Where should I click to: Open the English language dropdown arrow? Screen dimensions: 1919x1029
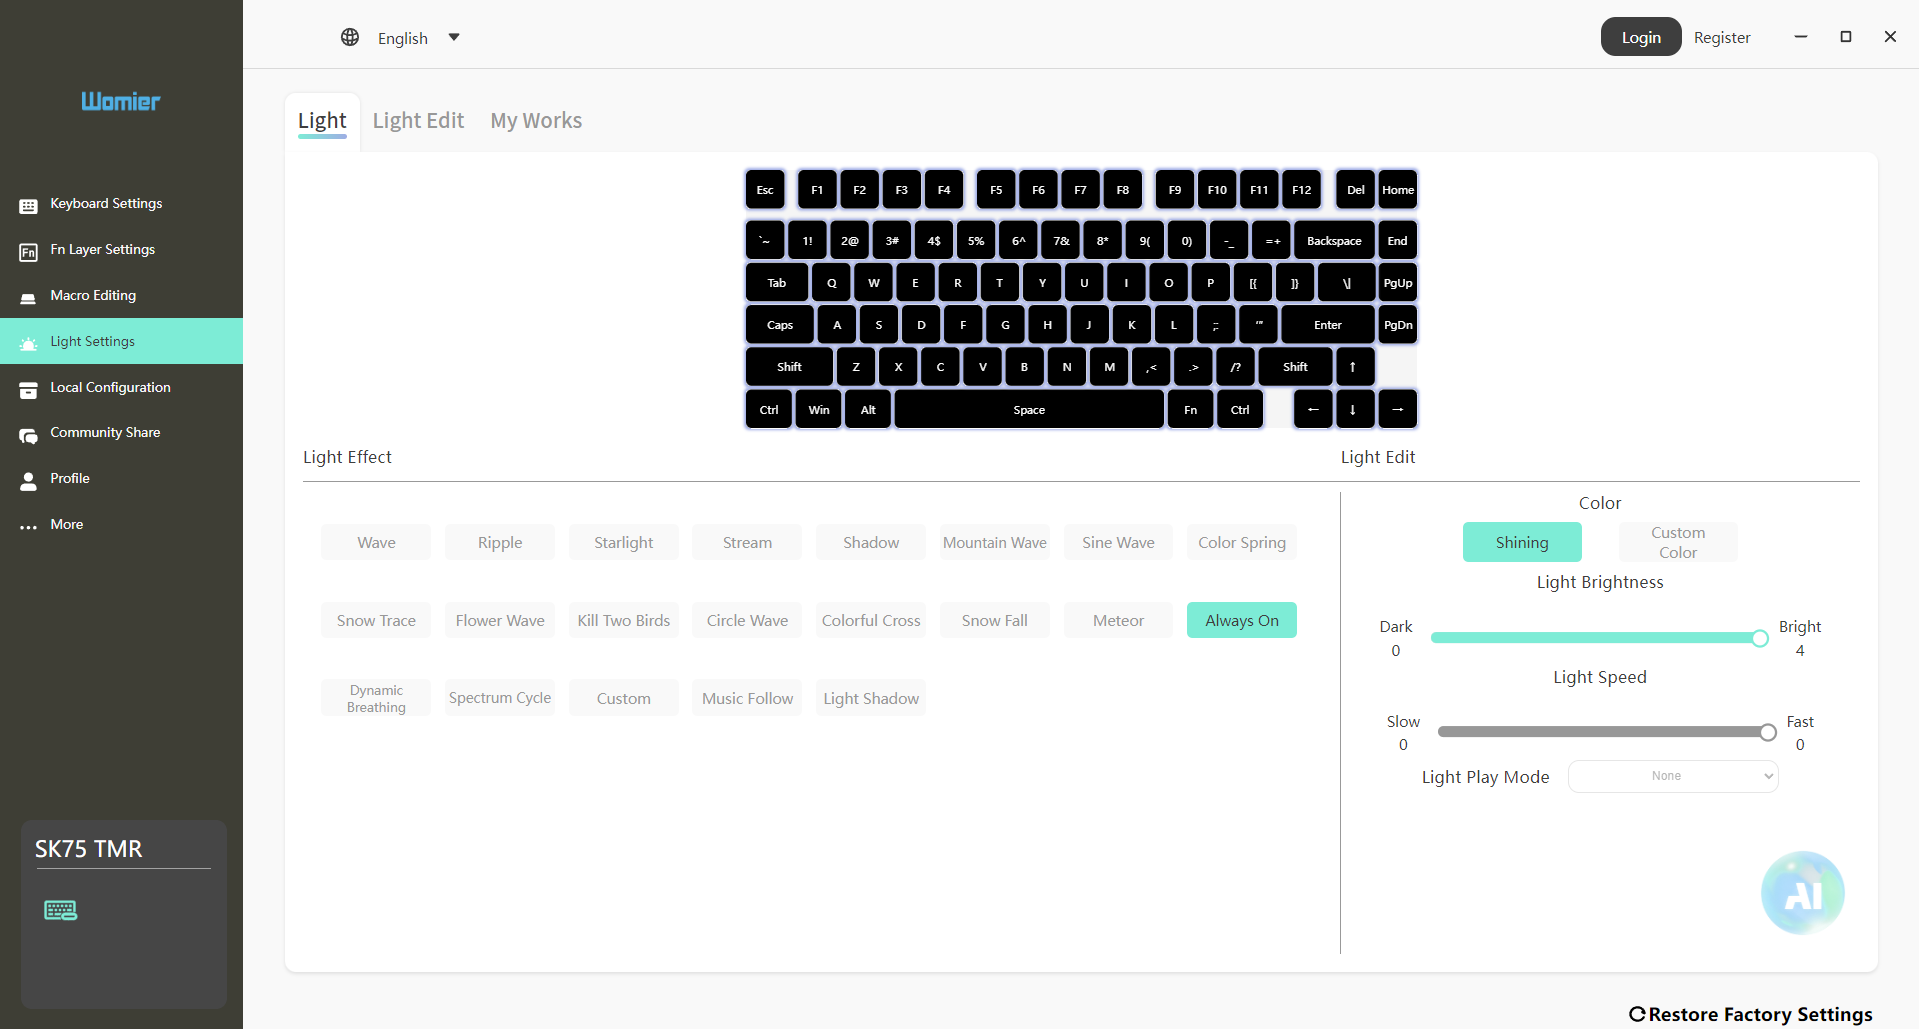[x=454, y=38]
